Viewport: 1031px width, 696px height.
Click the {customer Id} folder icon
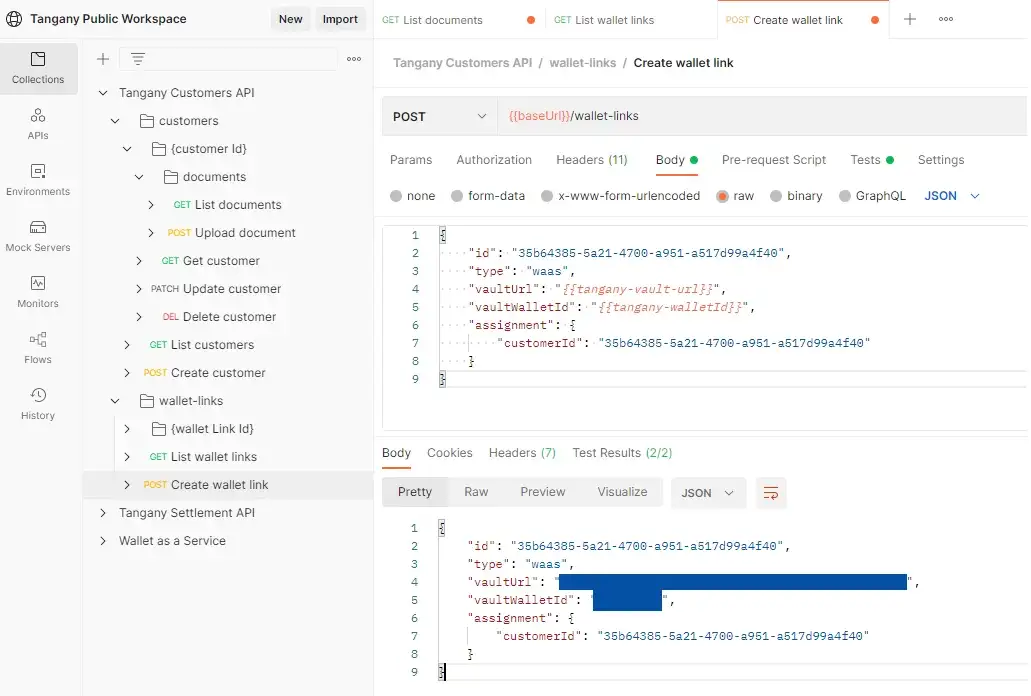pos(158,149)
